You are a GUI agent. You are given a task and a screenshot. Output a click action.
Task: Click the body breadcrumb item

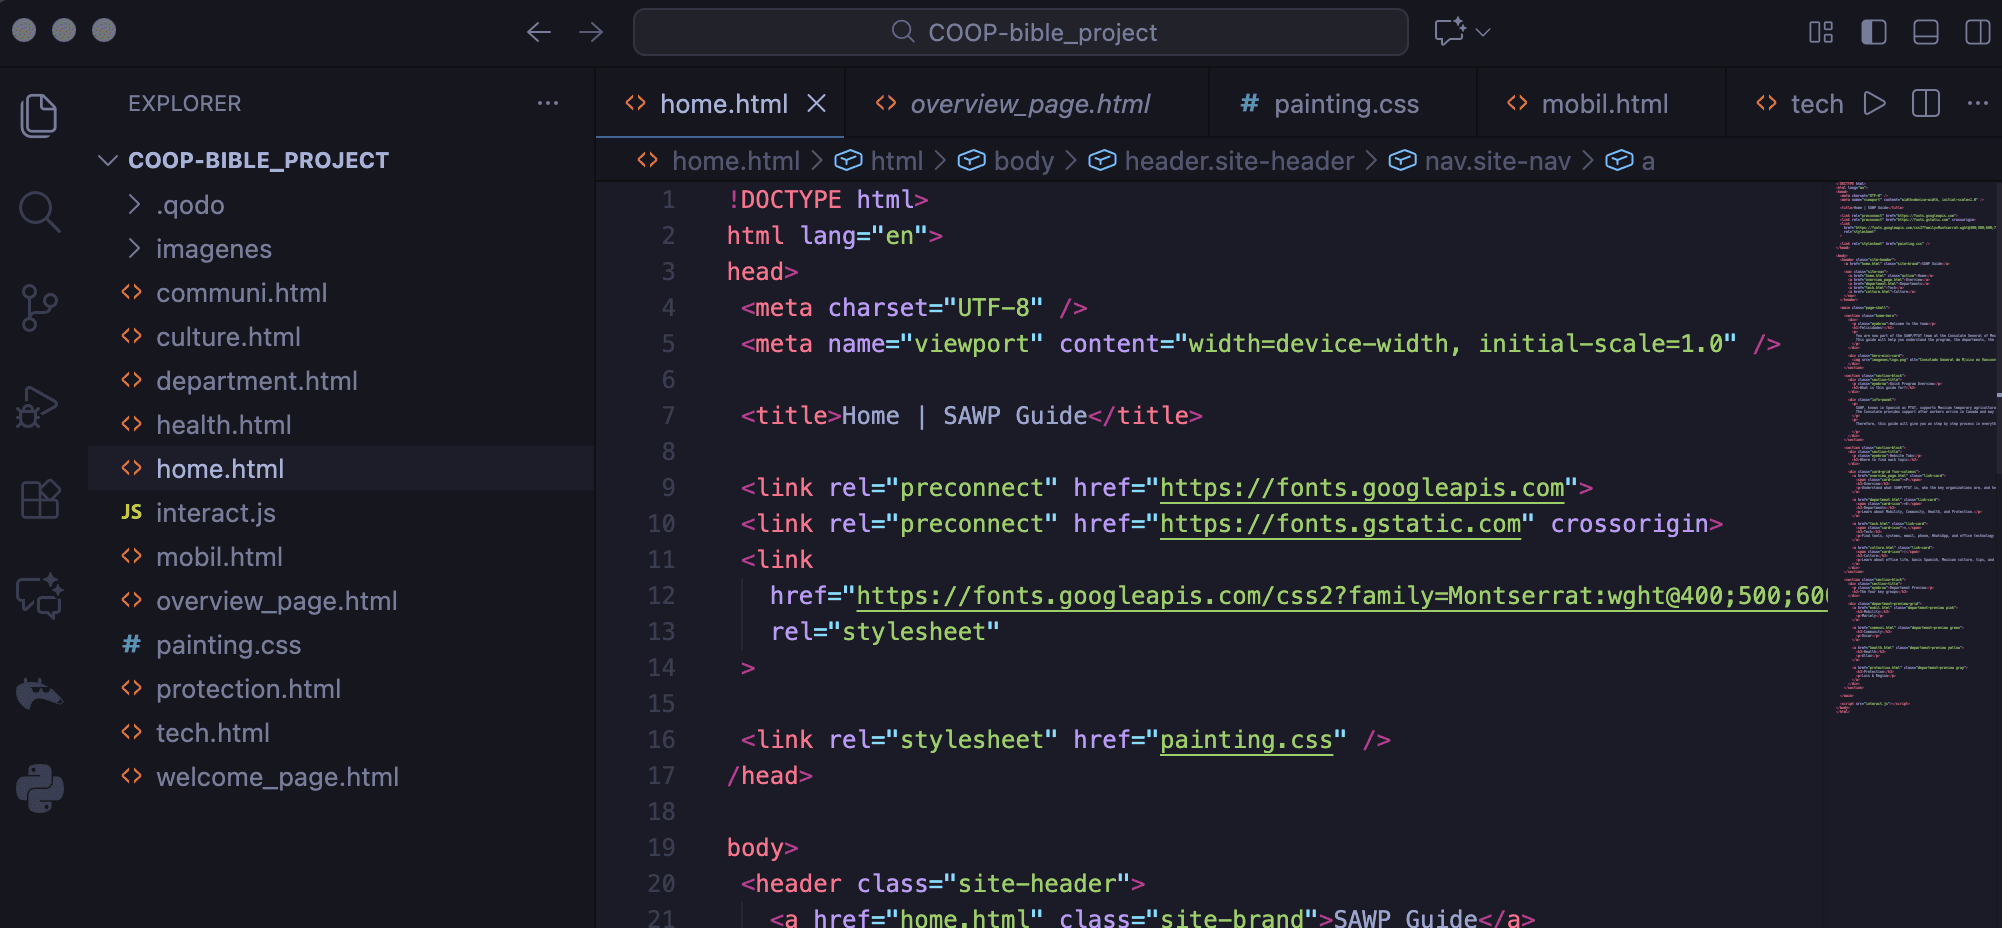(x=1007, y=161)
